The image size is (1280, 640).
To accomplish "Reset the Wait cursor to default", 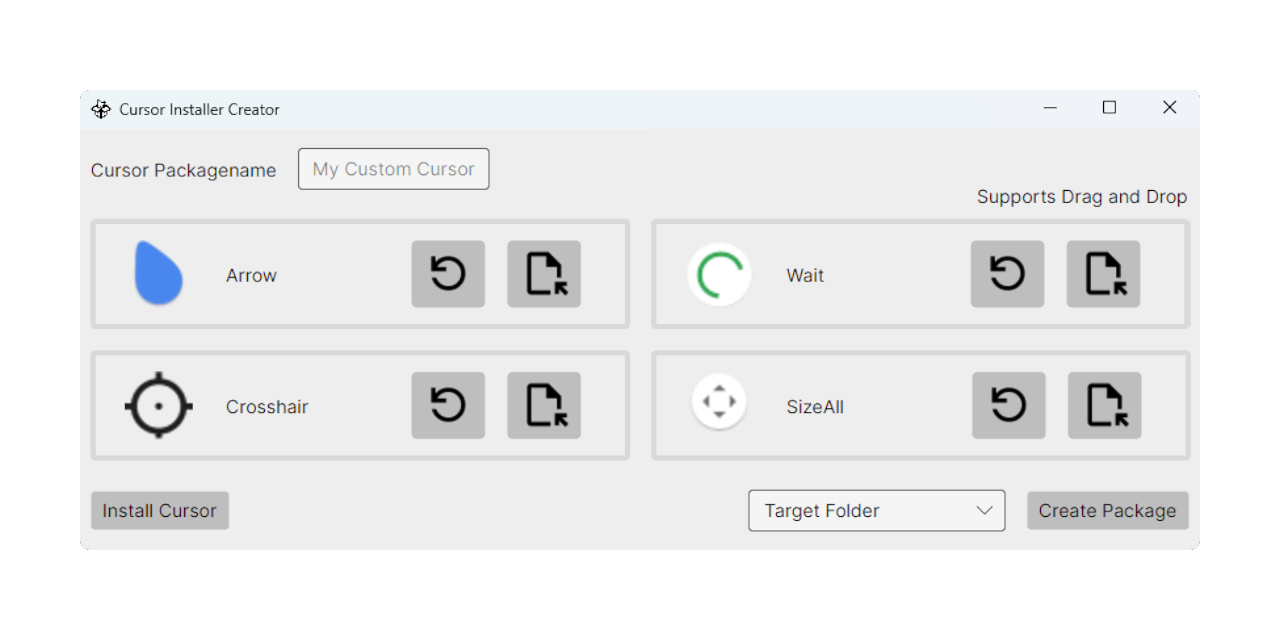I will [1007, 274].
